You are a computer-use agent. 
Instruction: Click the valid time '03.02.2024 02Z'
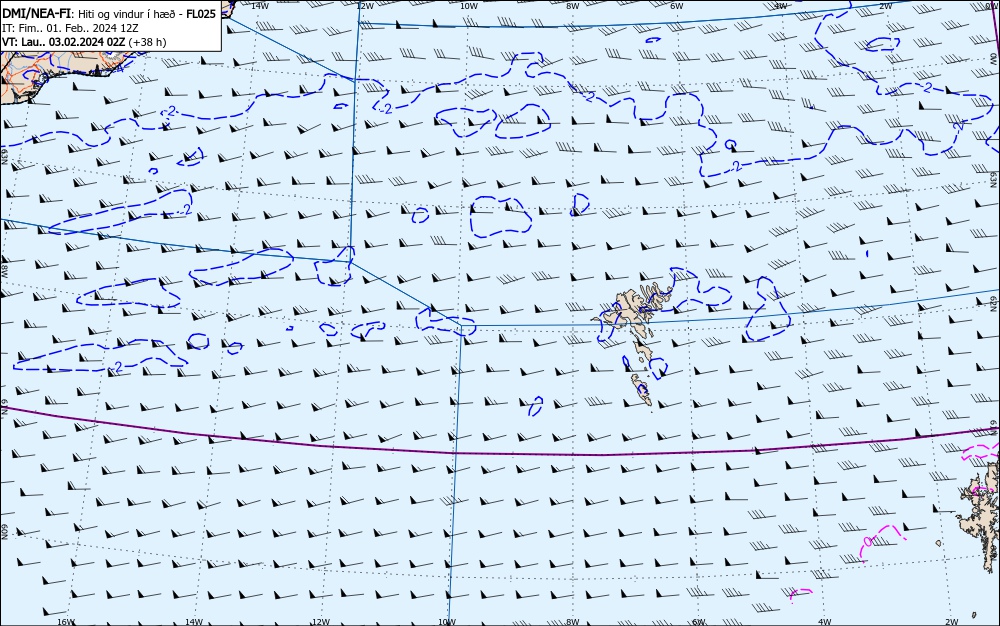(87, 42)
